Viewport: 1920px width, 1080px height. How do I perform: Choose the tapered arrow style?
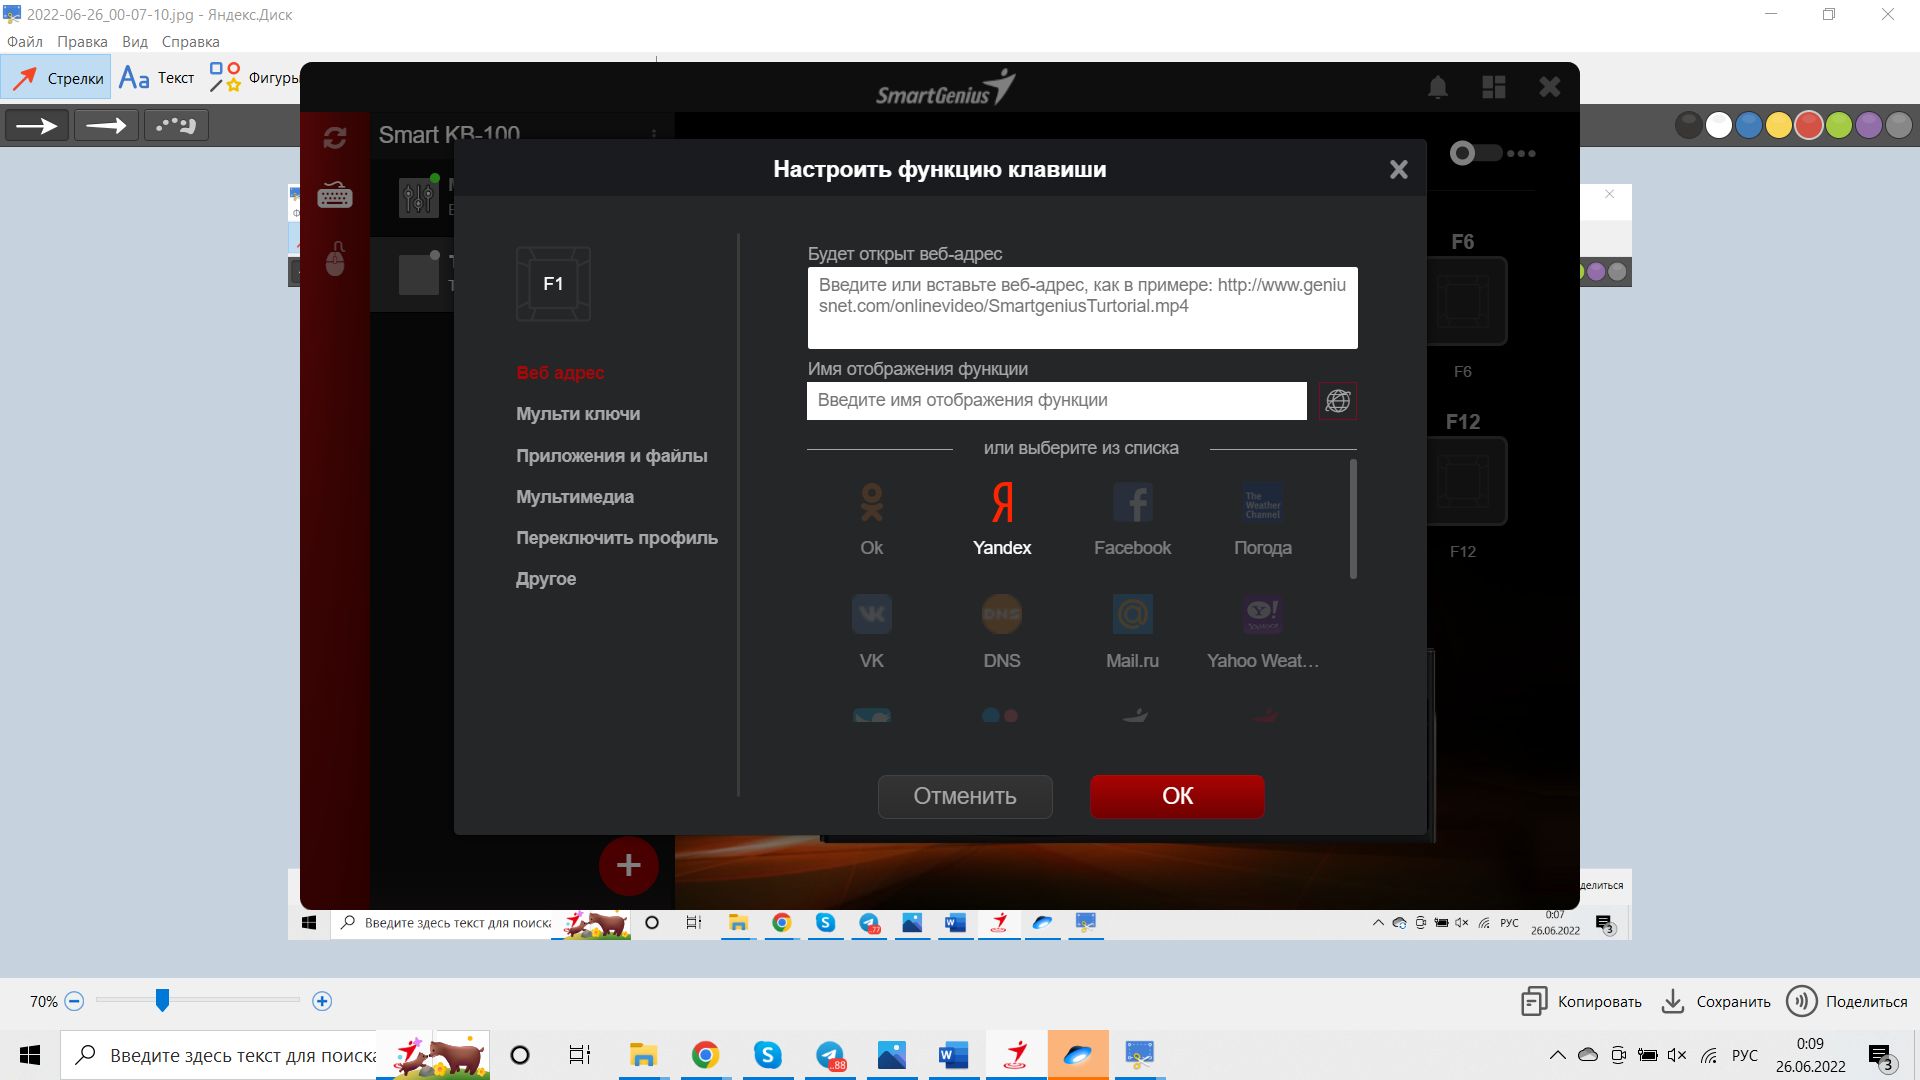pyautogui.click(x=106, y=126)
